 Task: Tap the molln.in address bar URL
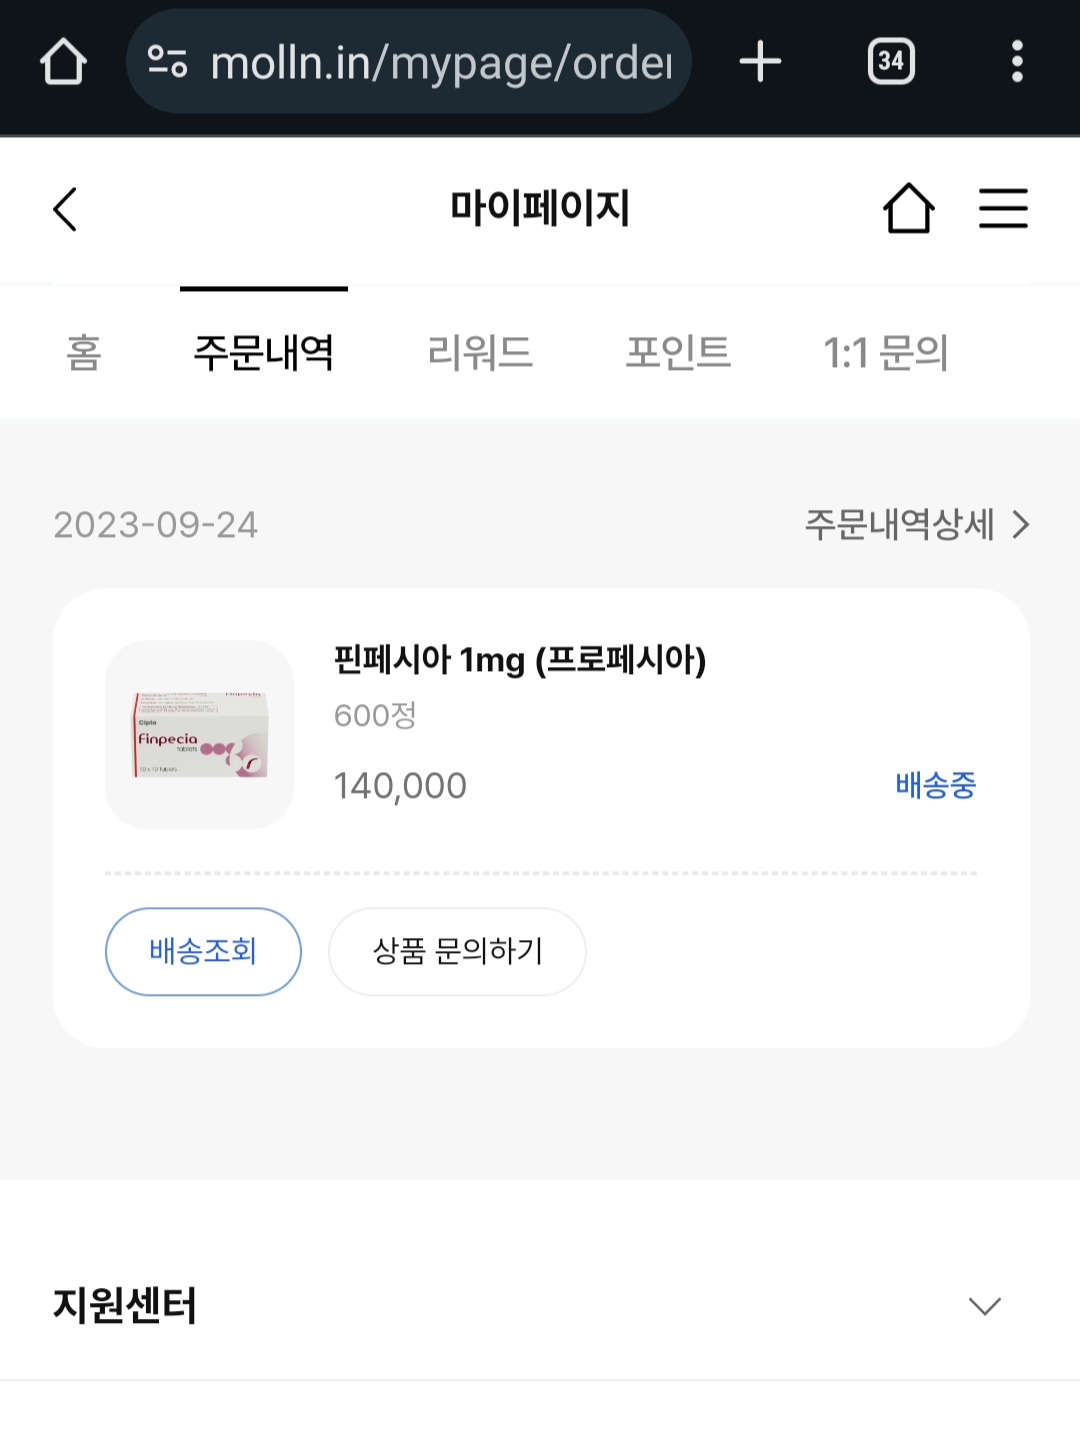[x=440, y=62]
